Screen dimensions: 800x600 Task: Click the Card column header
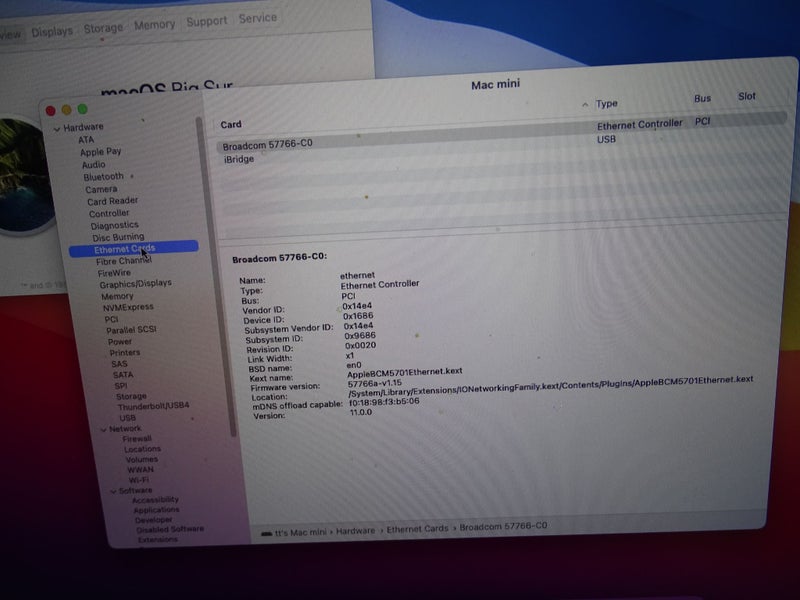click(x=231, y=124)
